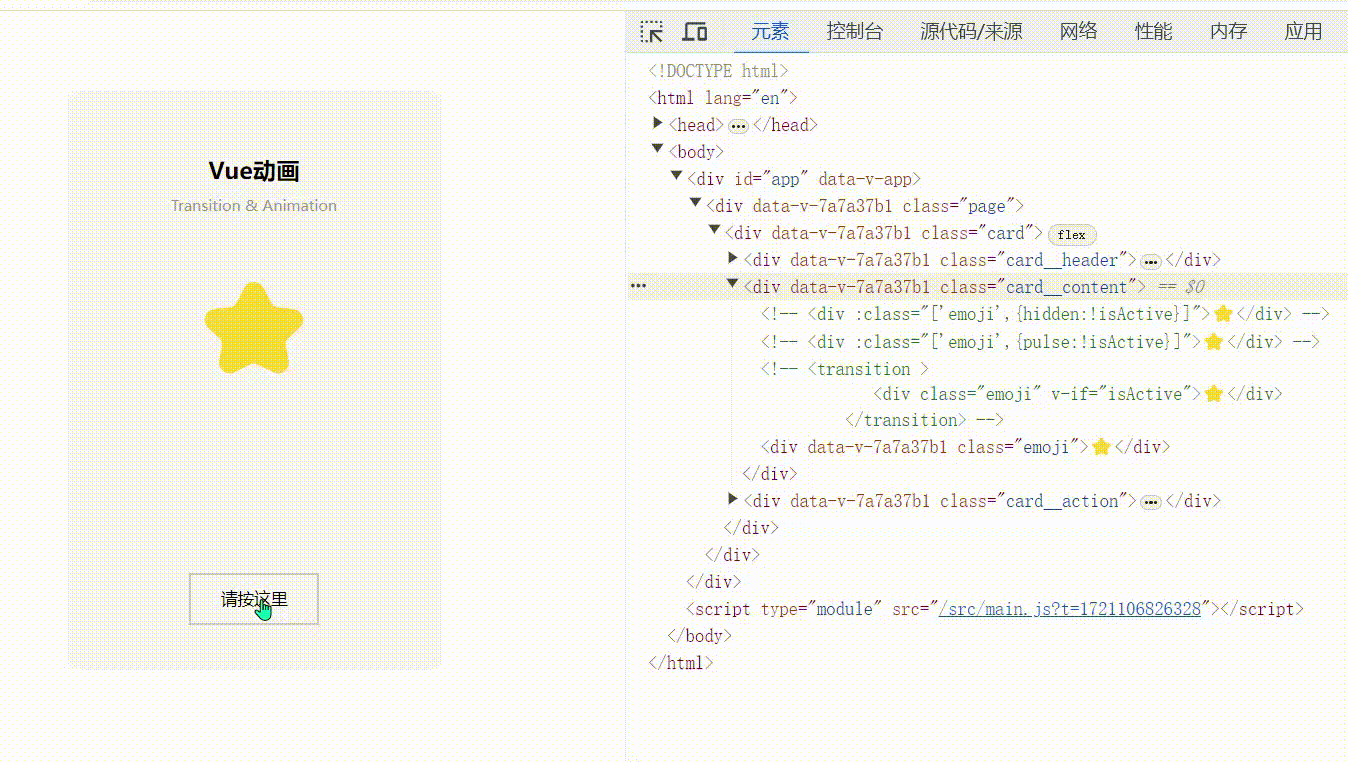Collapse the body node arrow
The image size is (1348, 762).
point(657,150)
